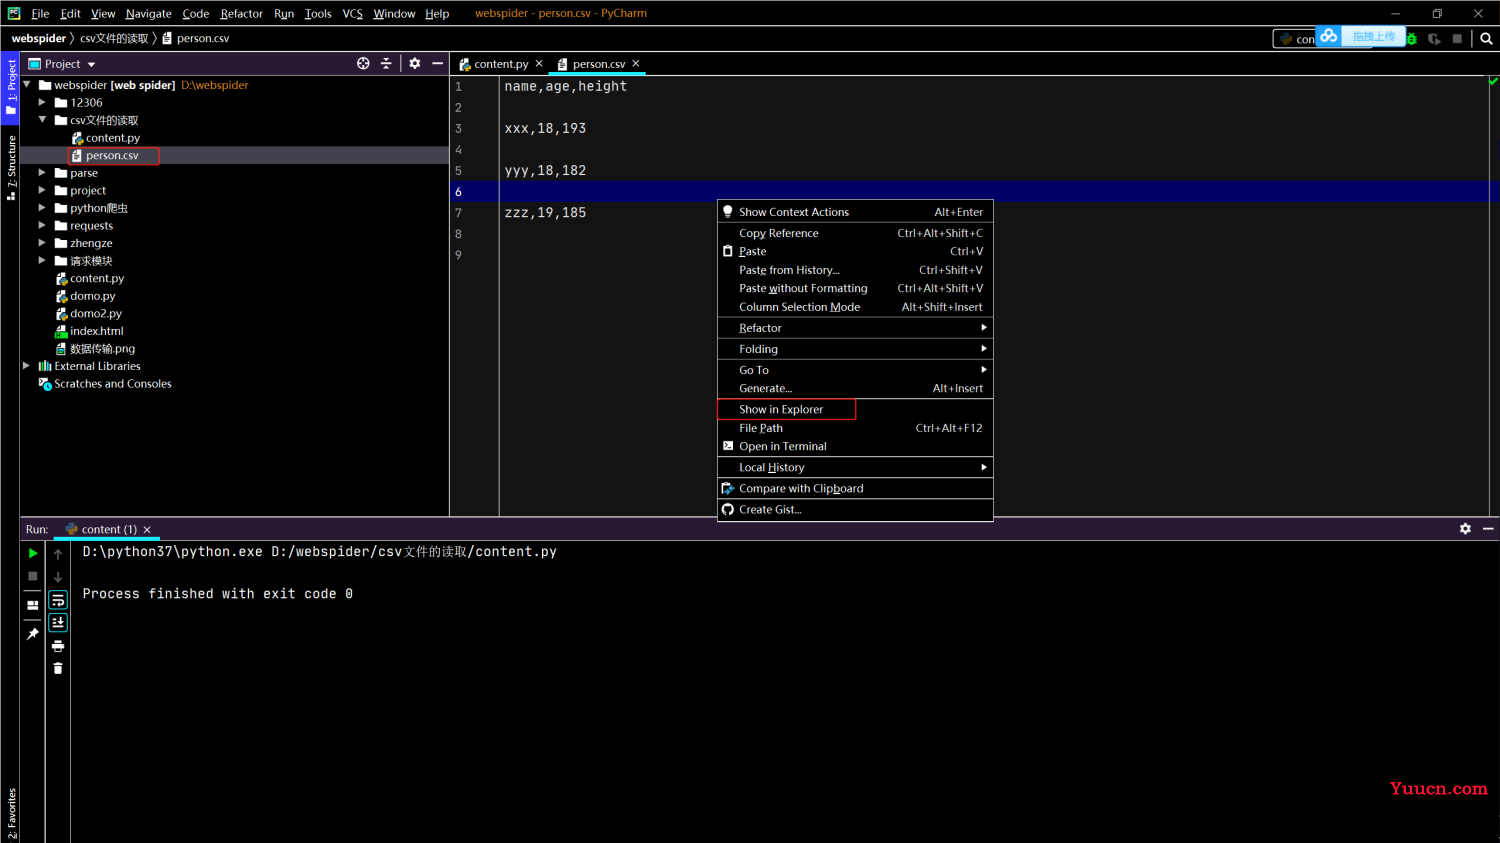1500x843 pixels.
Task: Choose Paste in context menu
Action: [855, 251]
